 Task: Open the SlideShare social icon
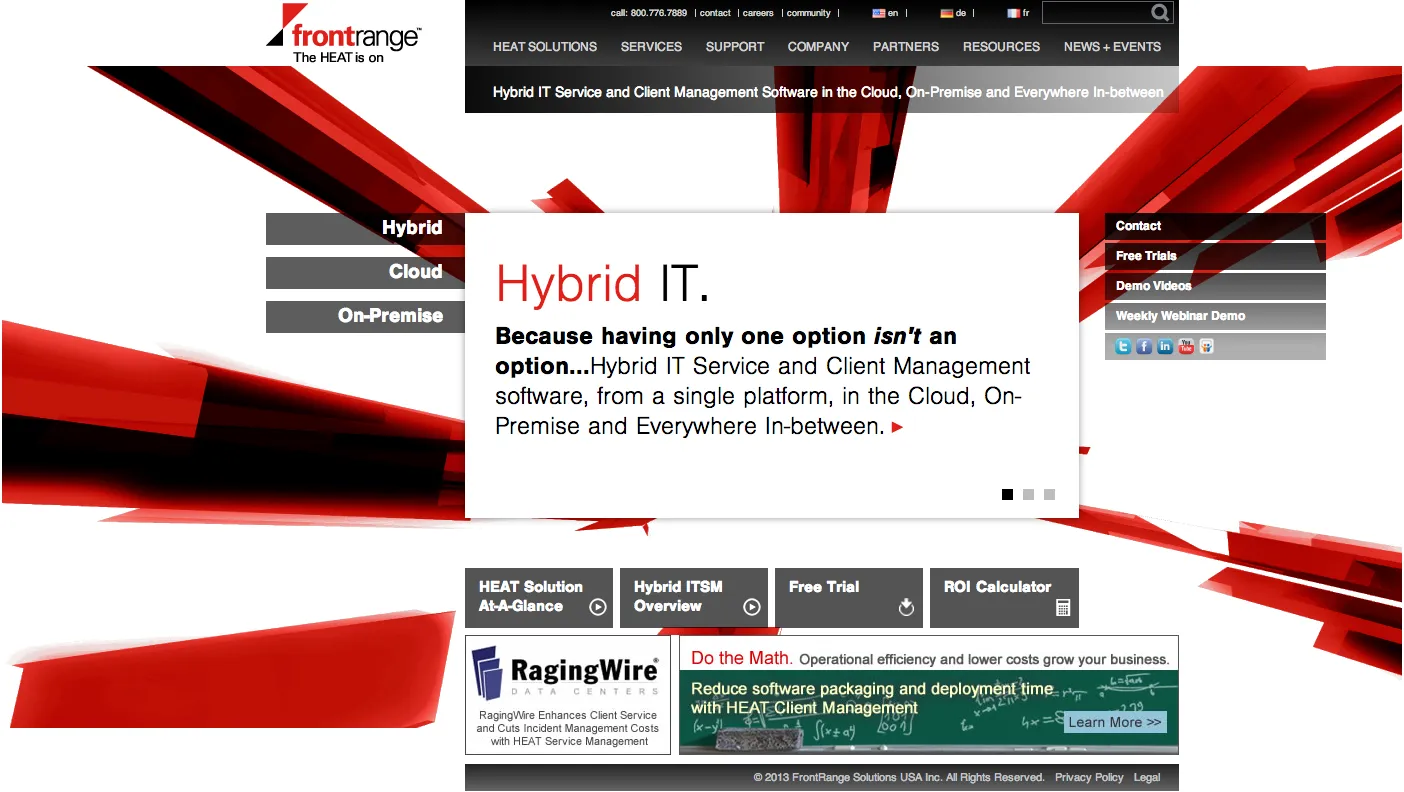click(x=1207, y=347)
